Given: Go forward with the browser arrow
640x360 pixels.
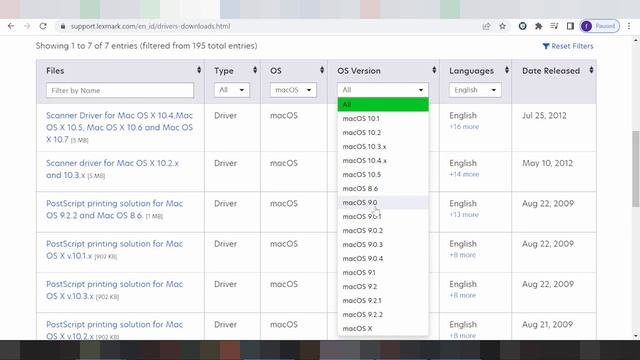Looking at the screenshot, I should click(27, 26).
